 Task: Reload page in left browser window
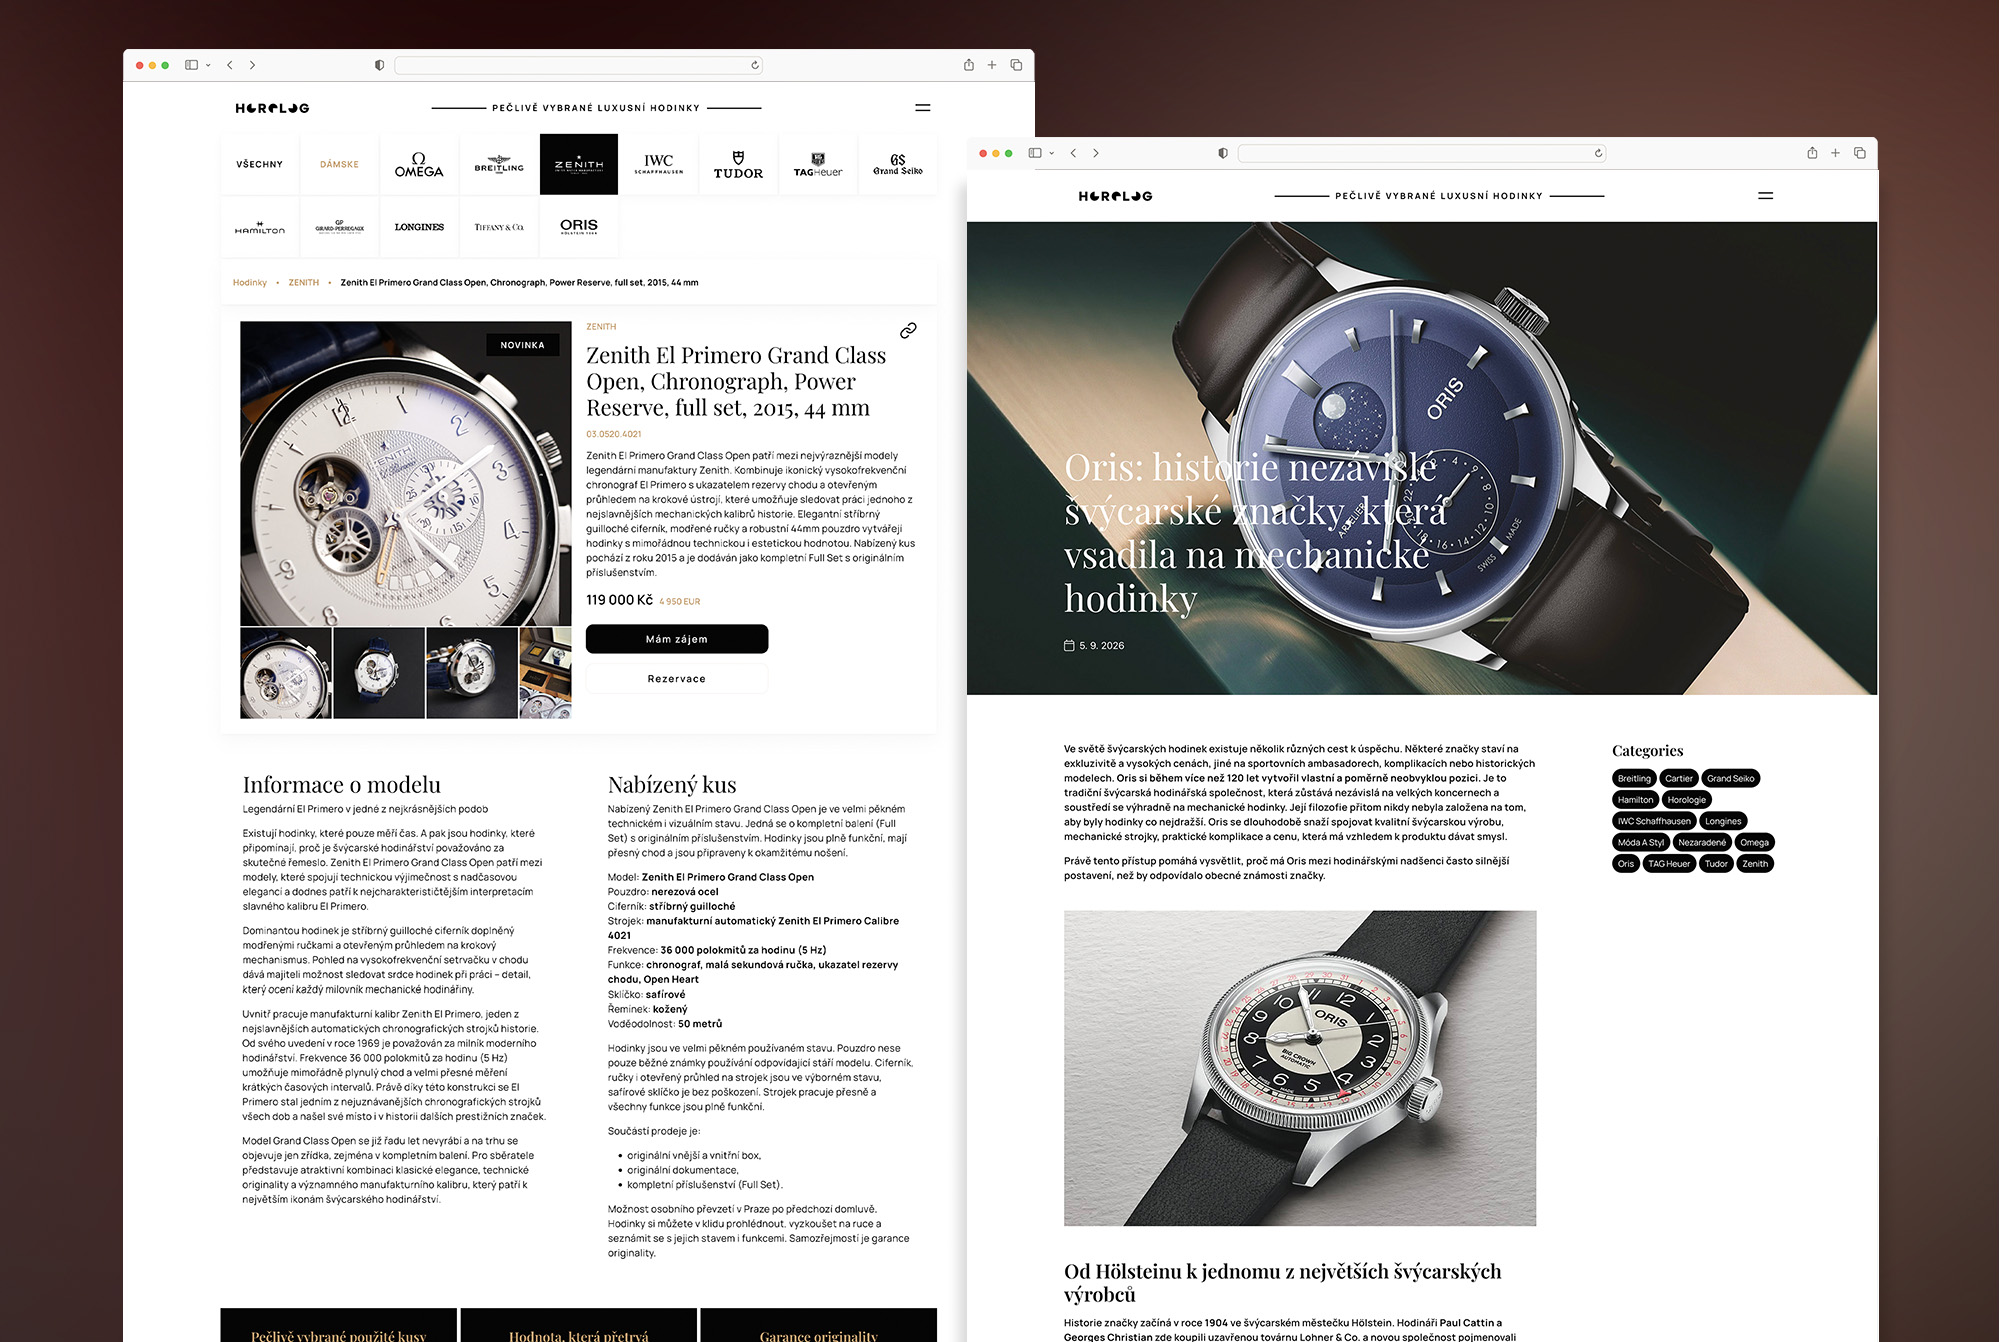755,65
